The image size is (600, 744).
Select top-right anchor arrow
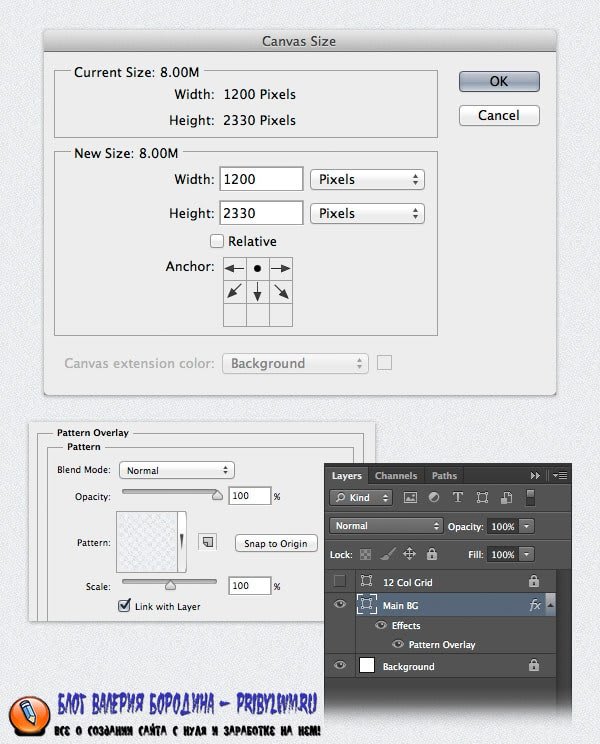pyautogui.click(x=281, y=269)
